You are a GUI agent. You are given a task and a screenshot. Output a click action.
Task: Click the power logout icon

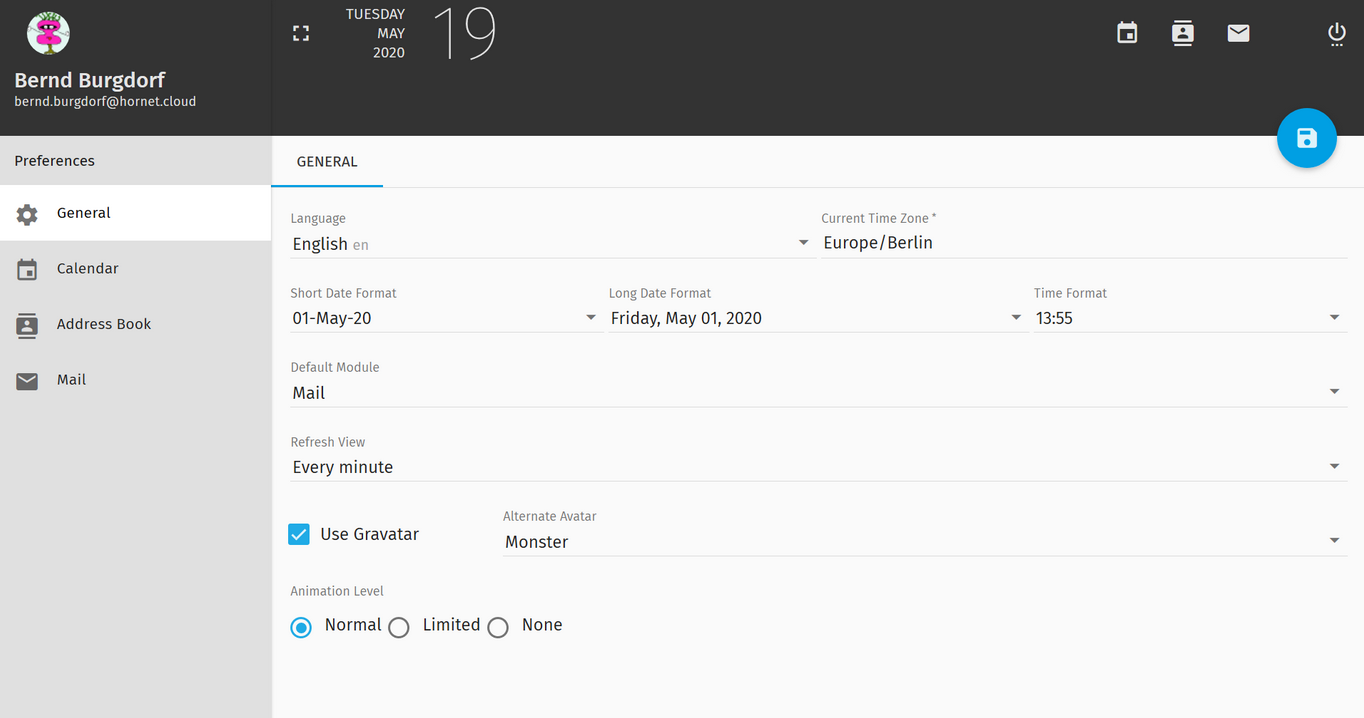click(1337, 34)
